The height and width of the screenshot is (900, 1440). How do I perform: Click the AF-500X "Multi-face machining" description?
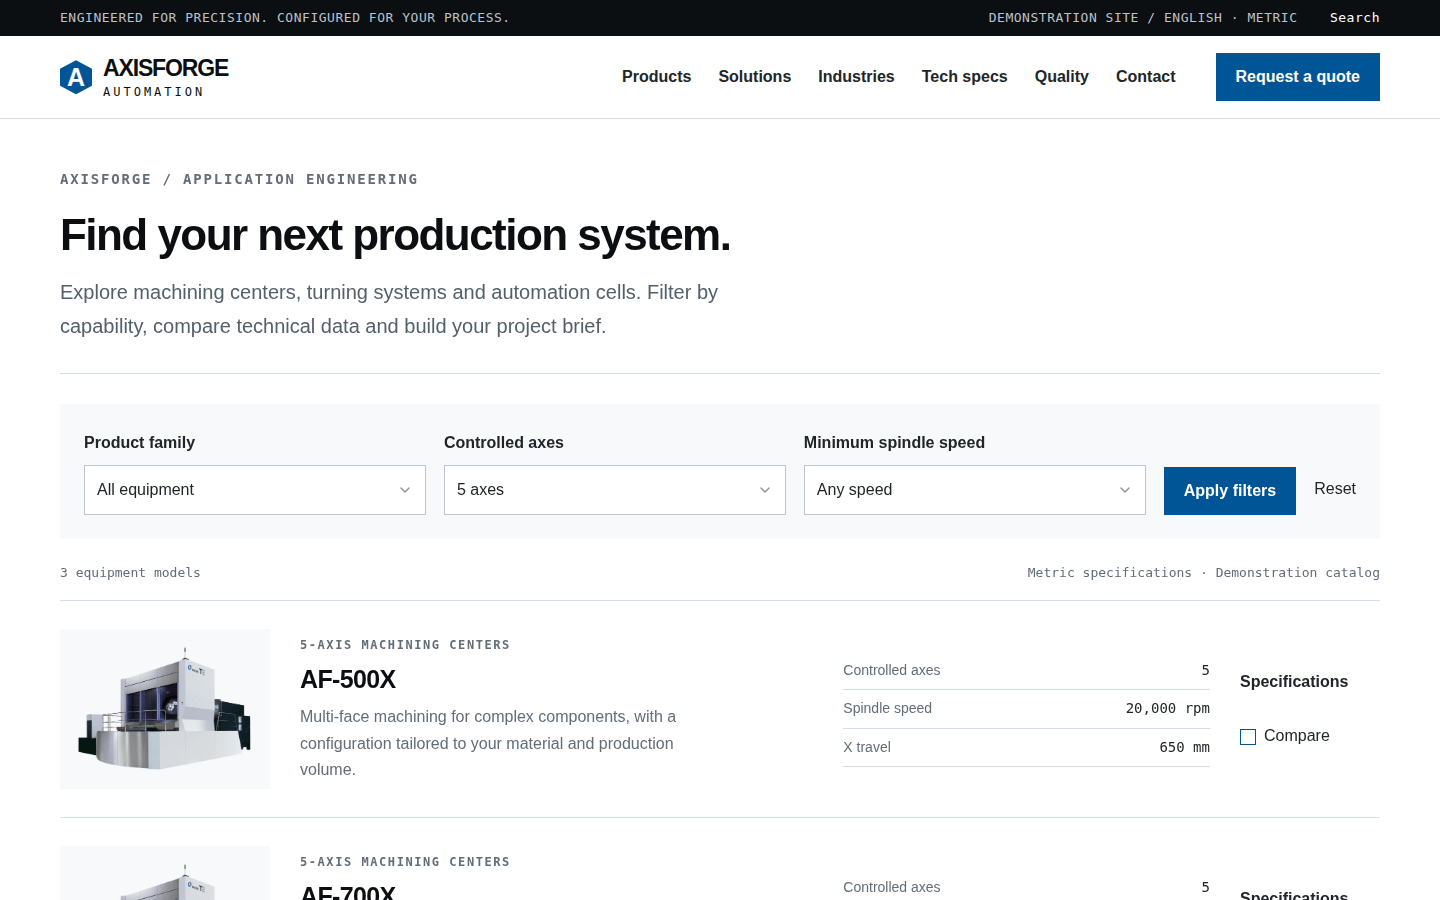490,743
